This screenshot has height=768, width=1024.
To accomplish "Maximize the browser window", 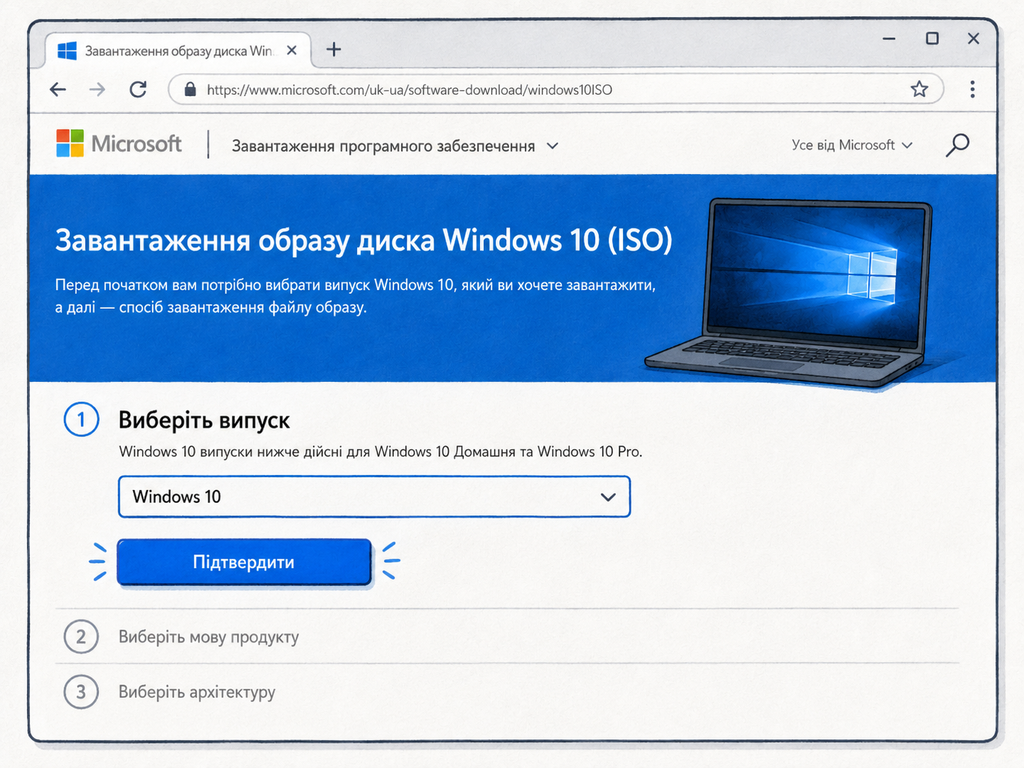I will (x=933, y=39).
